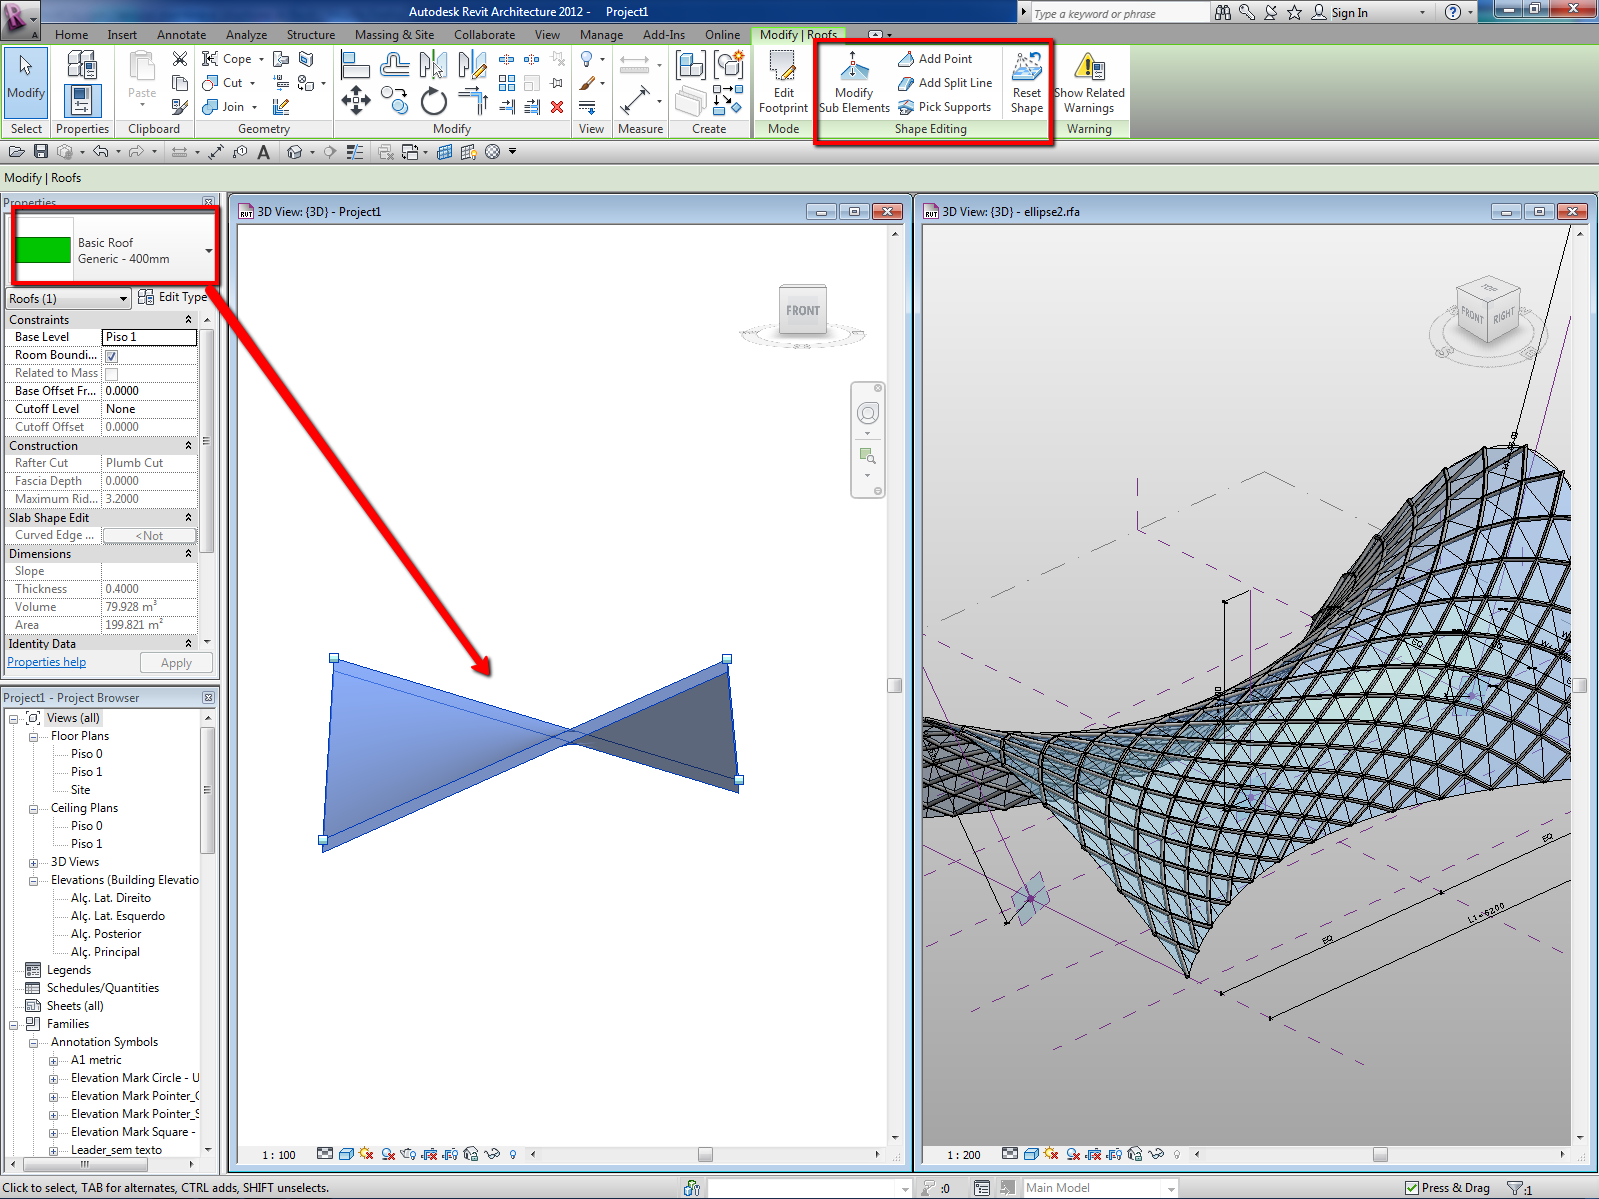Open the Massing & Site tab

pyautogui.click(x=394, y=35)
